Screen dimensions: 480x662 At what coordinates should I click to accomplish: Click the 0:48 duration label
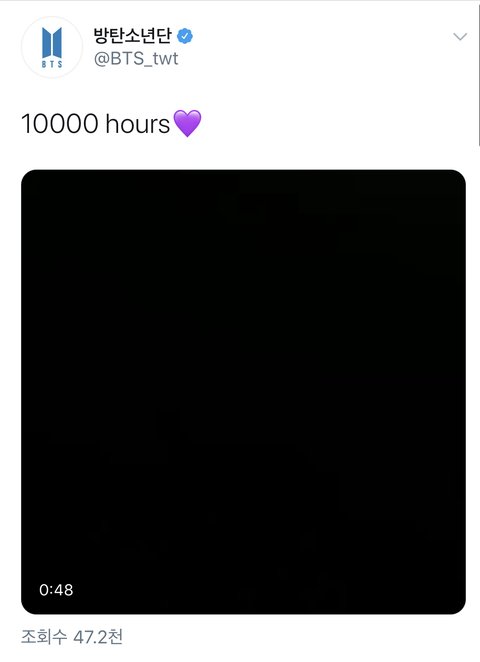pyautogui.click(x=56, y=590)
